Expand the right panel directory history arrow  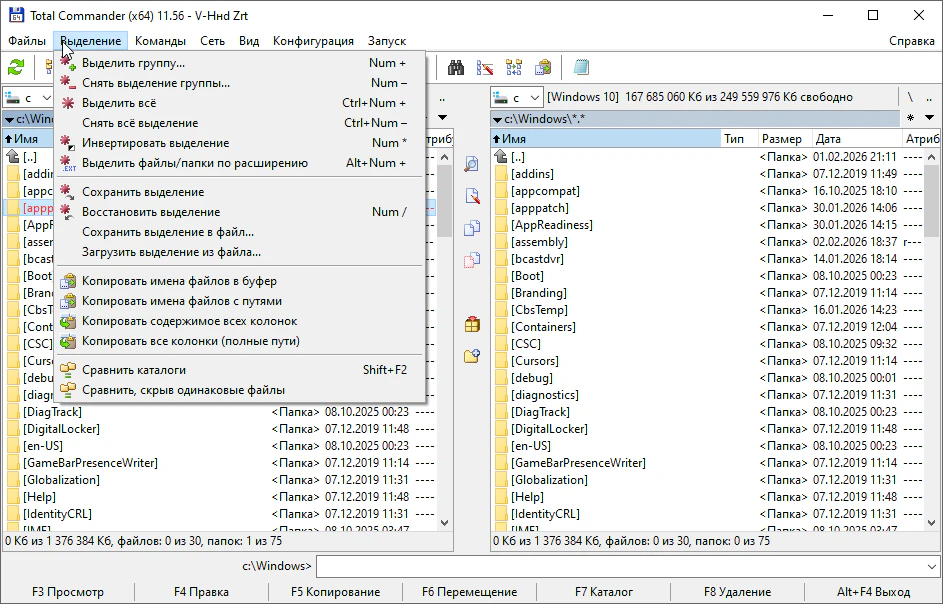click(x=928, y=118)
